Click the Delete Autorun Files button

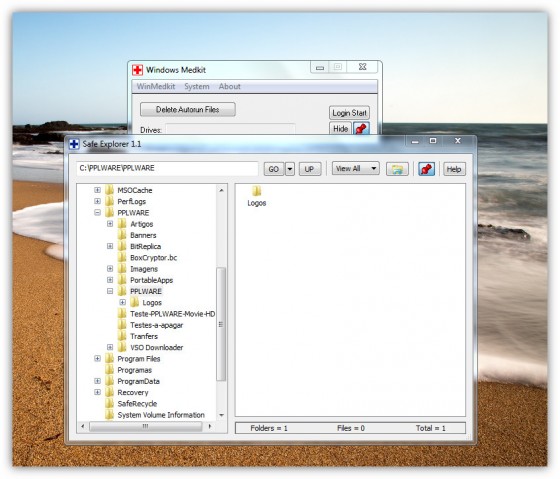[x=188, y=110]
